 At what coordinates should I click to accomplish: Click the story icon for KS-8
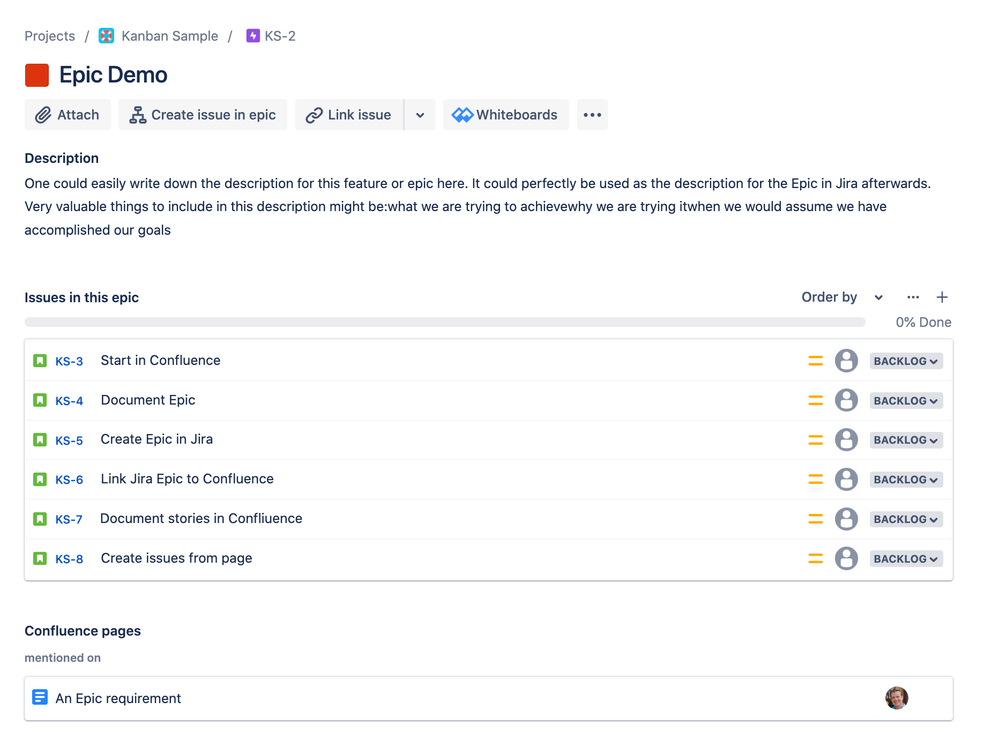(40, 558)
